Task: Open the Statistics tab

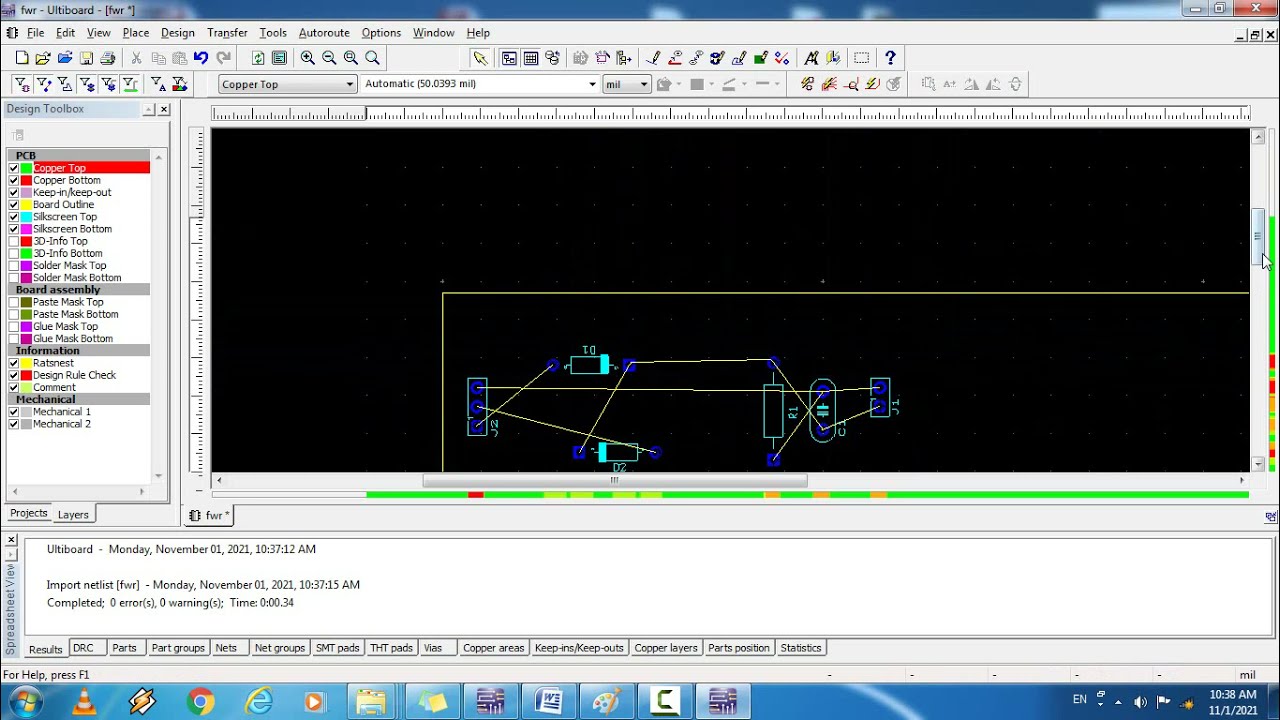Action: point(800,648)
